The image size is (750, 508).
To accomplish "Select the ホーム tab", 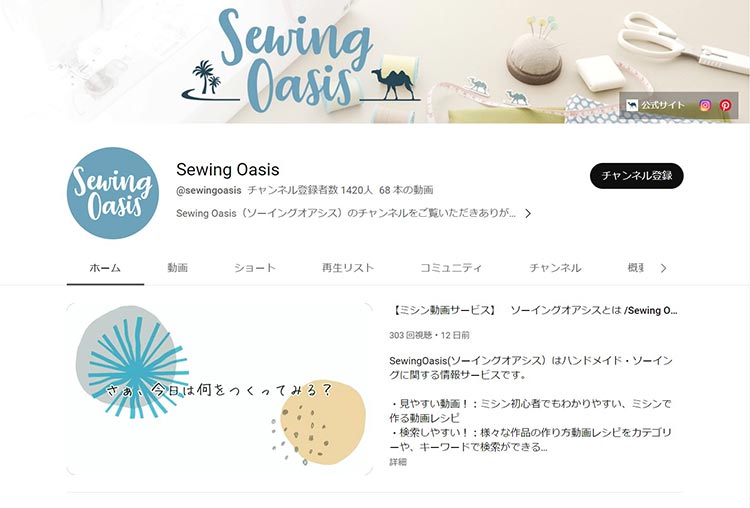I will [x=105, y=268].
